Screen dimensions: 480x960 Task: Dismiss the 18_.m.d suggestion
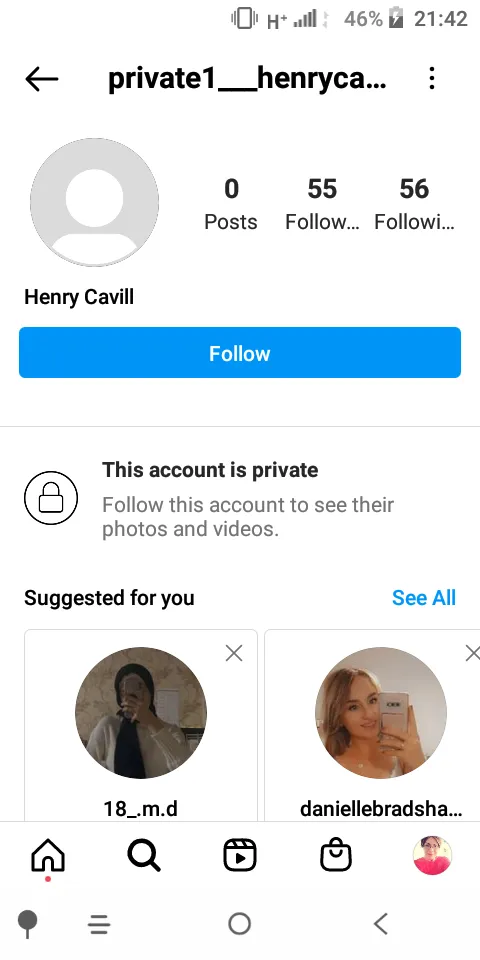[x=234, y=653]
